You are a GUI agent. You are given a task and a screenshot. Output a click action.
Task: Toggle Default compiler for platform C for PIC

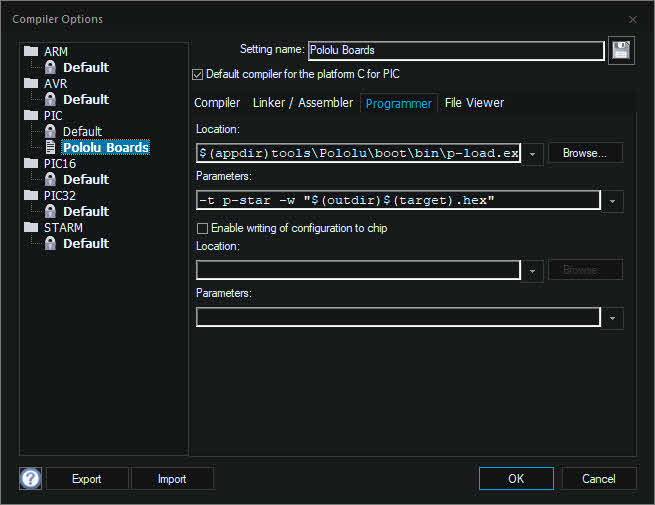pyautogui.click(x=198, y=74)
